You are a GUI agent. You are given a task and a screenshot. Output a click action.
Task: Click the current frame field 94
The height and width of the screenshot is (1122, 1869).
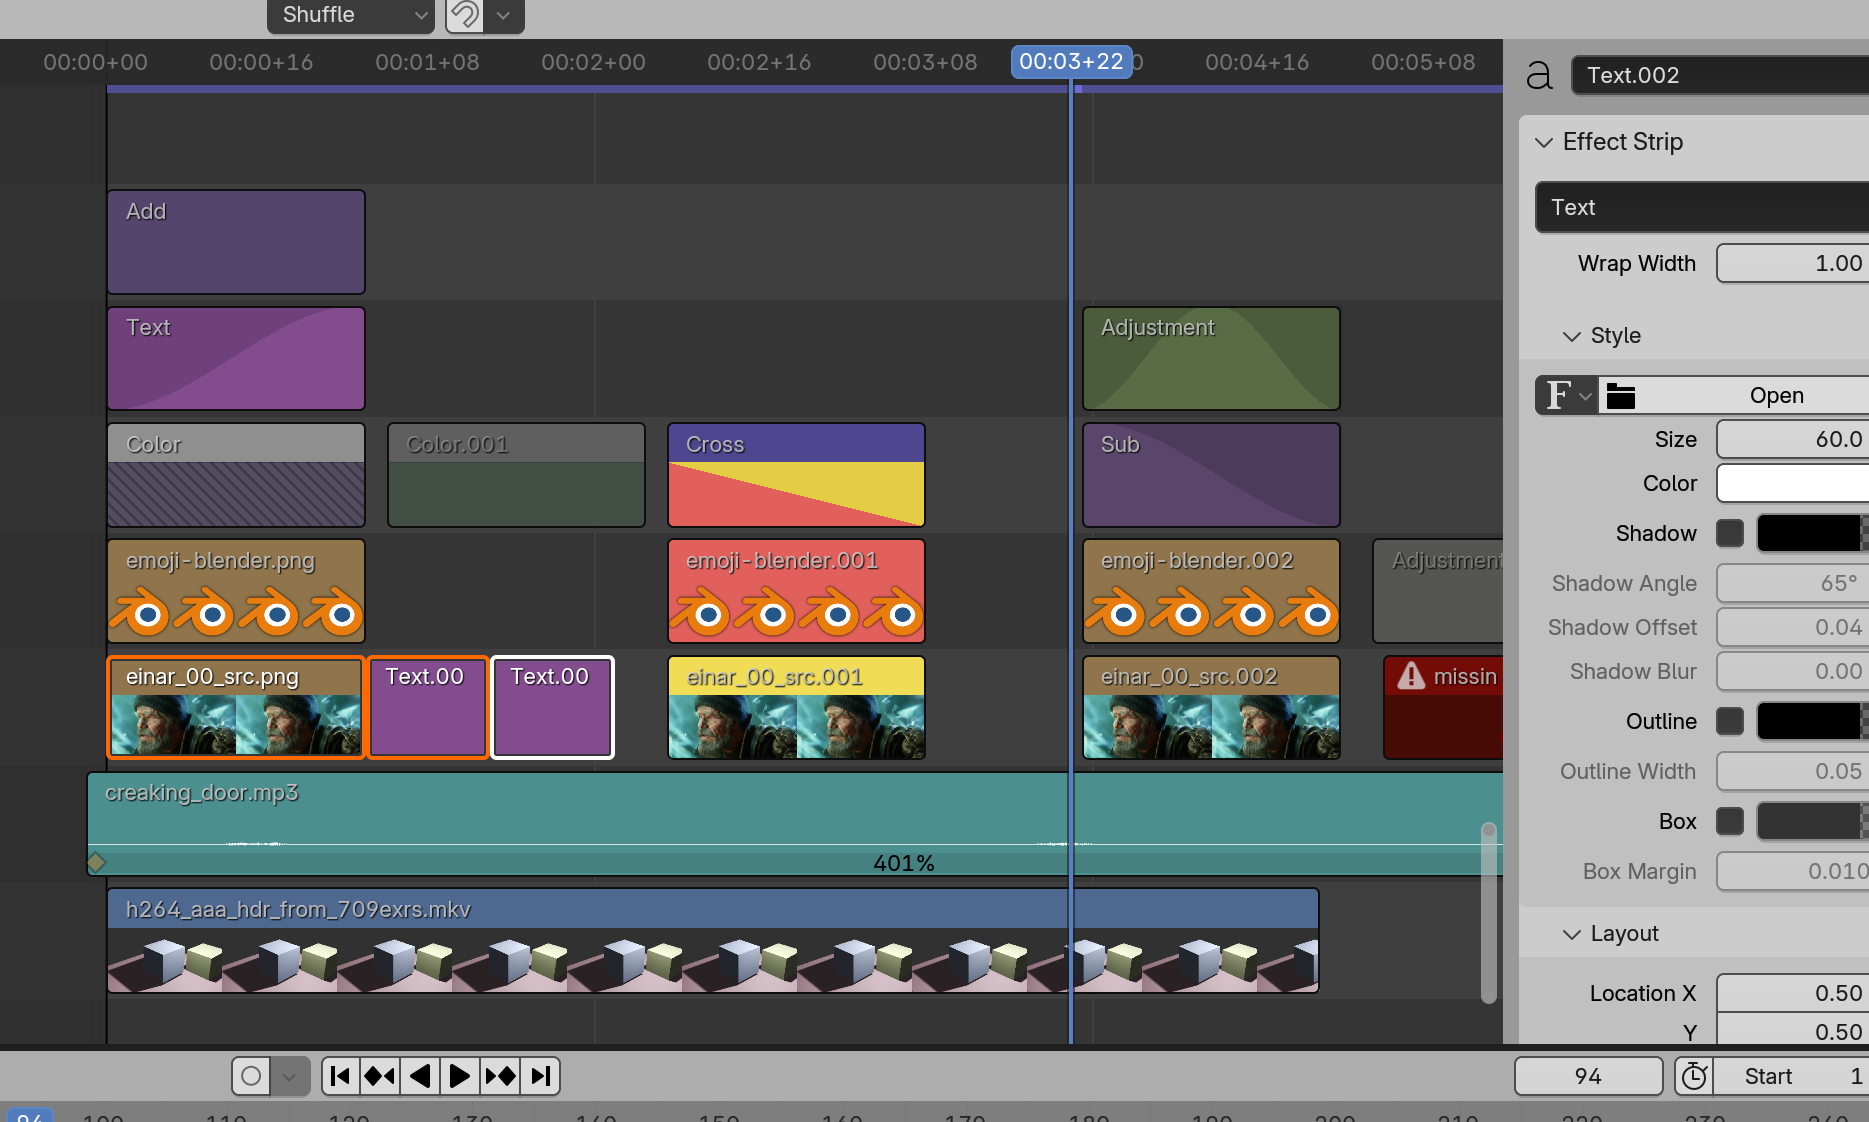(1588, 1076)
